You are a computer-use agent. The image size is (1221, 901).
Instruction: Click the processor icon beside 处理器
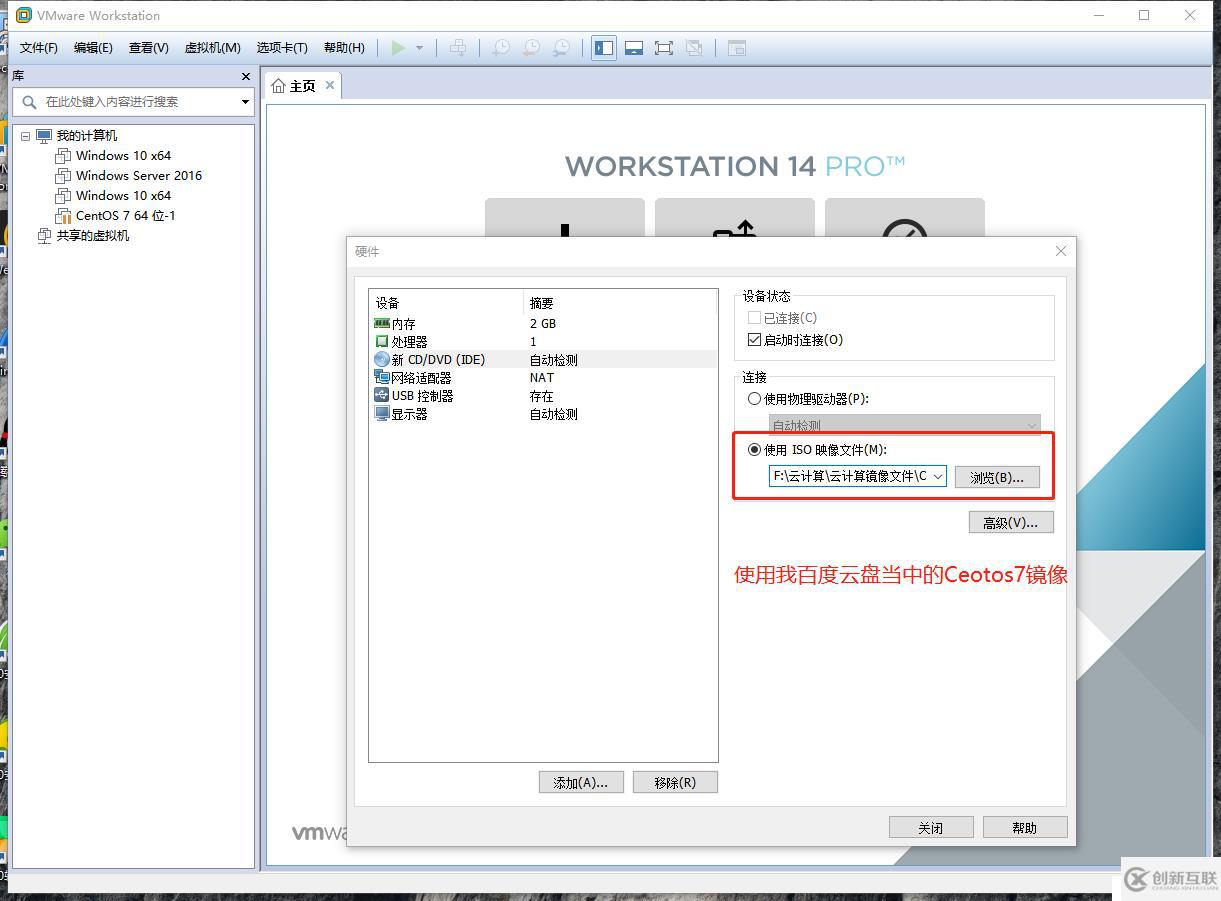381,342
